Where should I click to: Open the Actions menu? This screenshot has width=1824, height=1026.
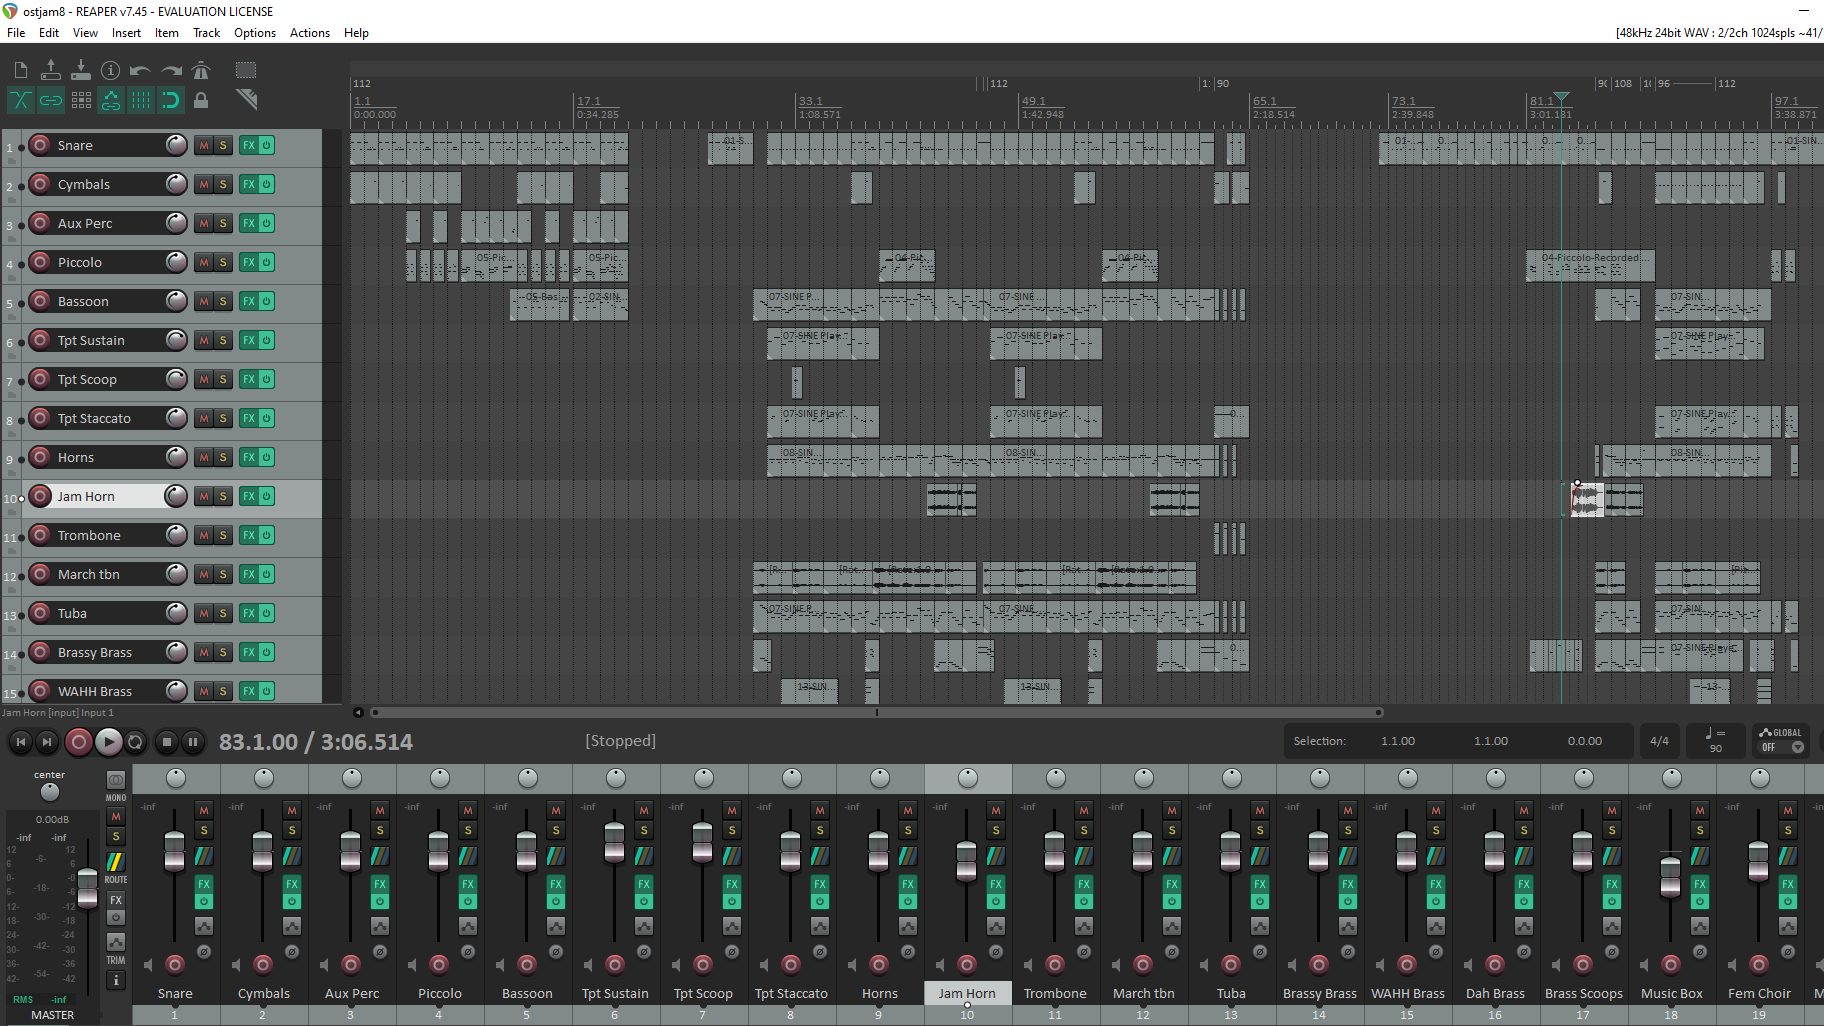pos(310,33)
